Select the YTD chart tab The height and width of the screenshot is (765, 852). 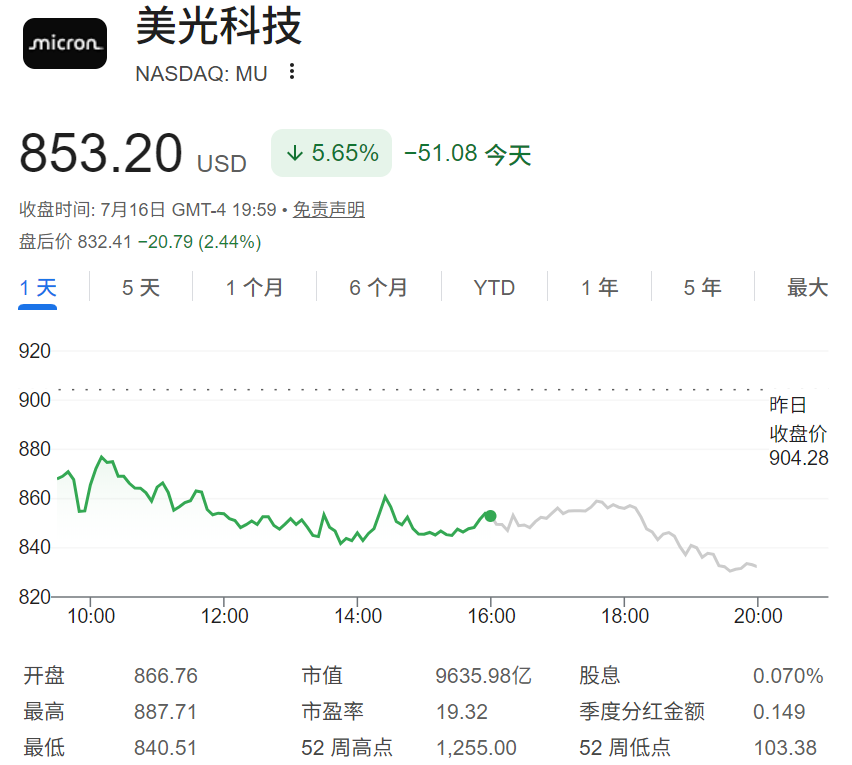(x=494, y=288)
